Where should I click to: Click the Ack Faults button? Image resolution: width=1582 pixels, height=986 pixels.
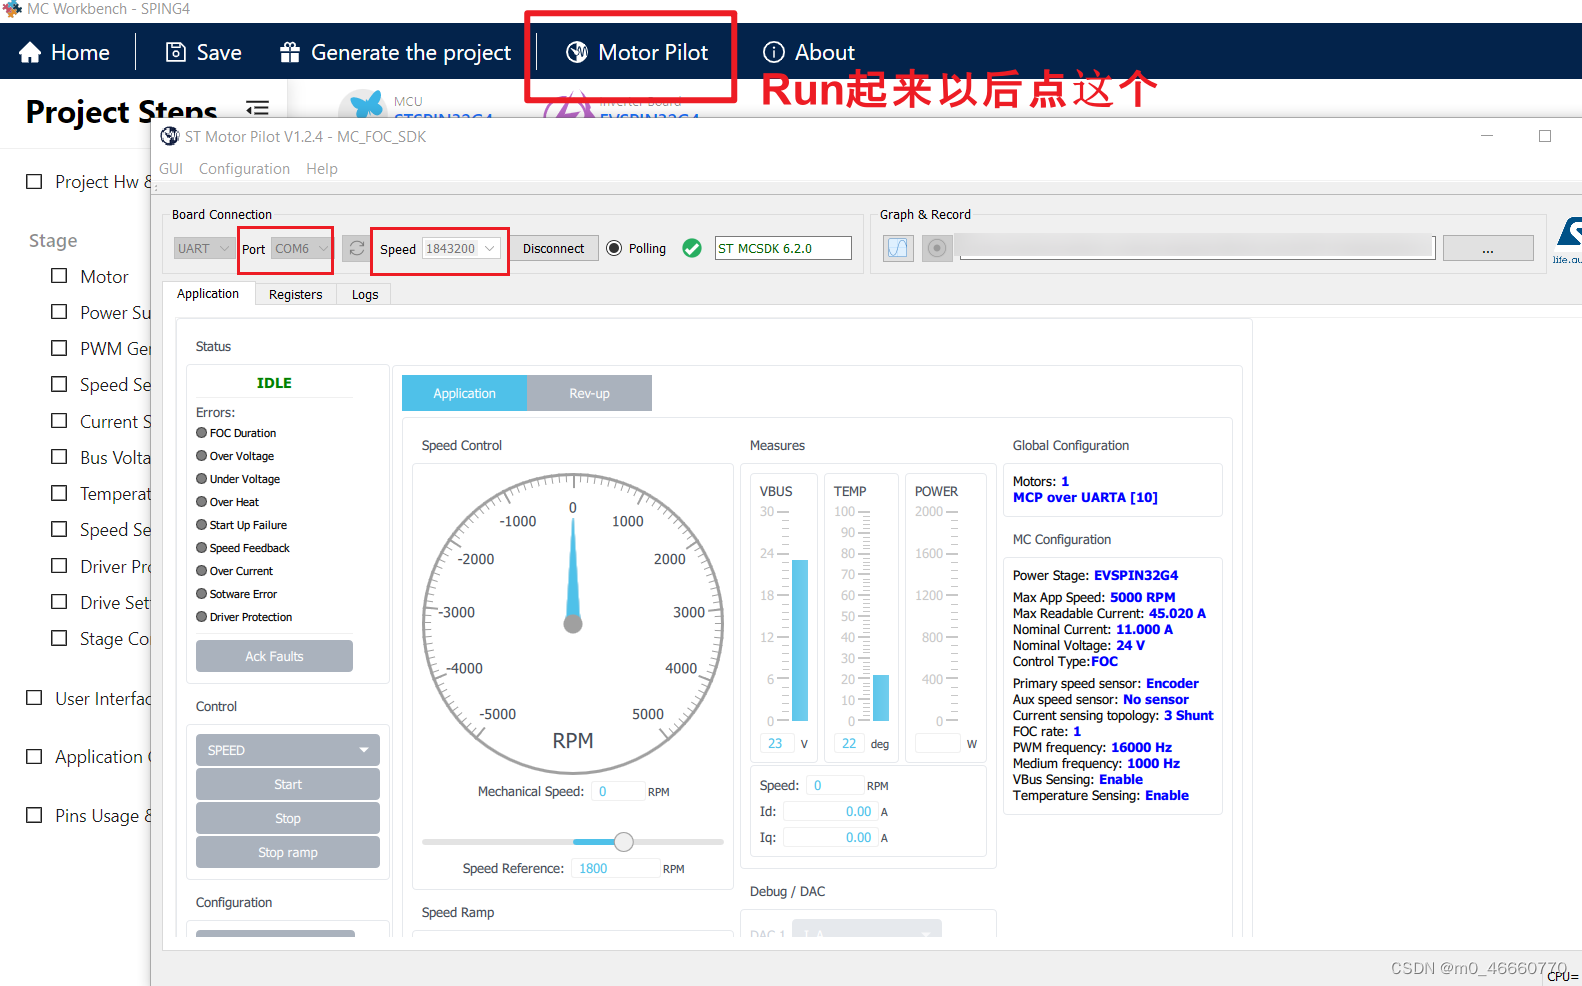[x=274, y=656]
